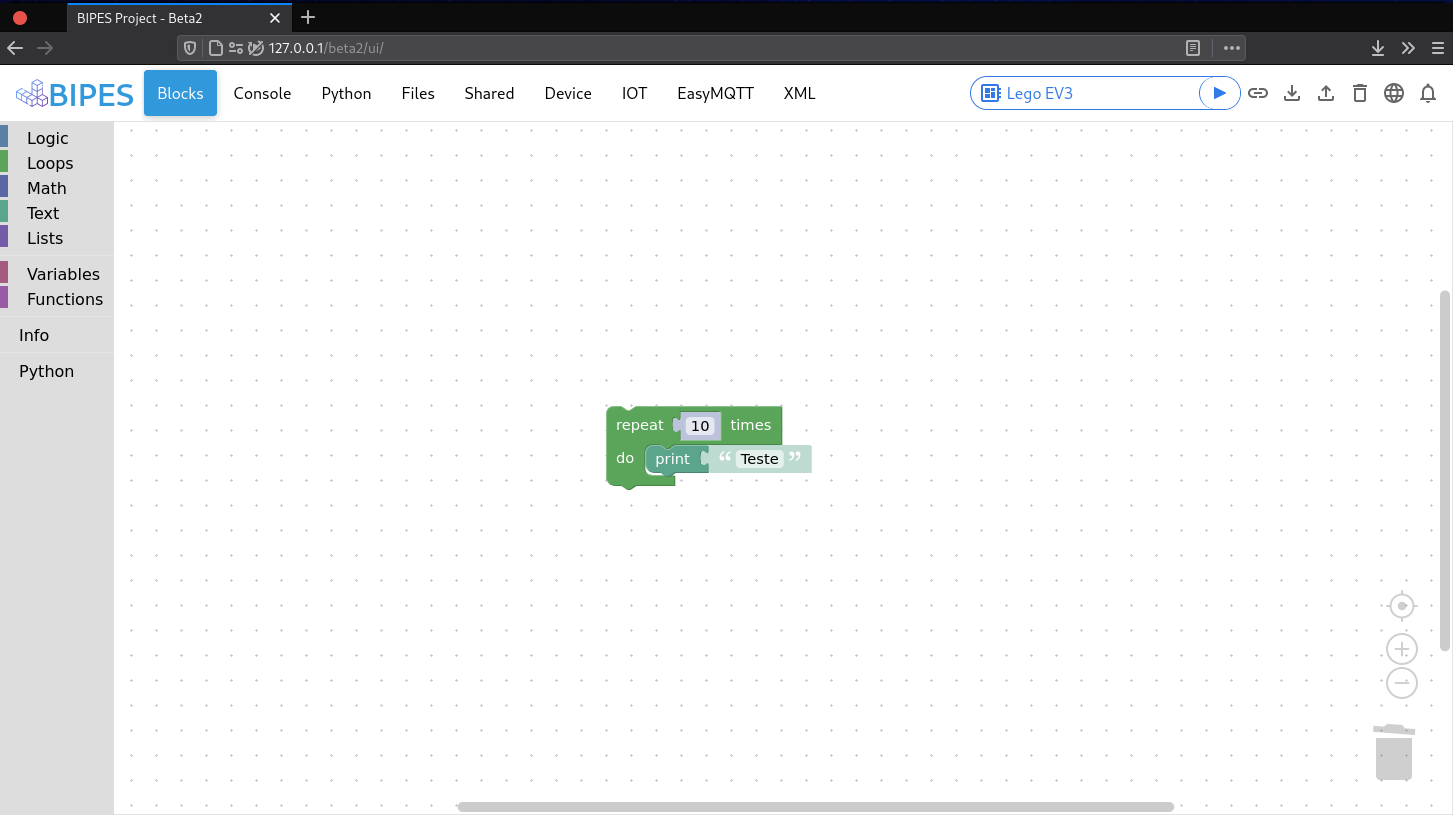The height and width of the screenshot is (815, 1453).
Task: Open the Shared tab
Action: [489, 93]
